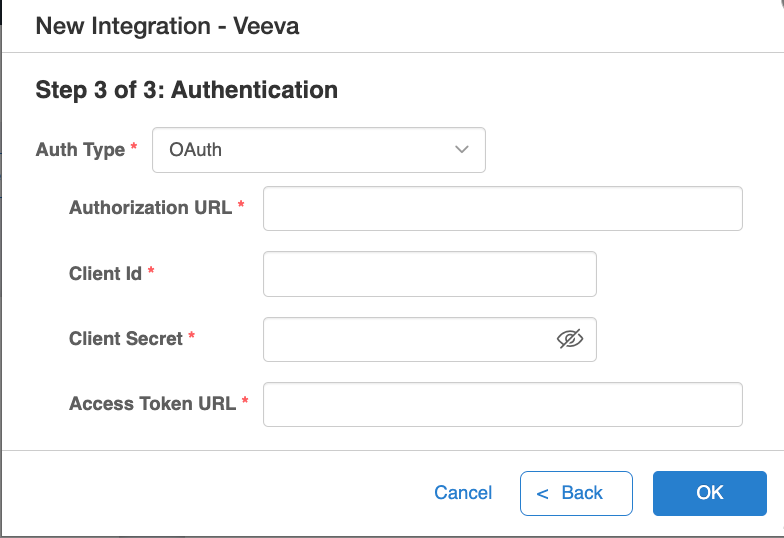Click the Client Id label text
Image resolution: width=784 pixels, height=538 pixels.
106,274
